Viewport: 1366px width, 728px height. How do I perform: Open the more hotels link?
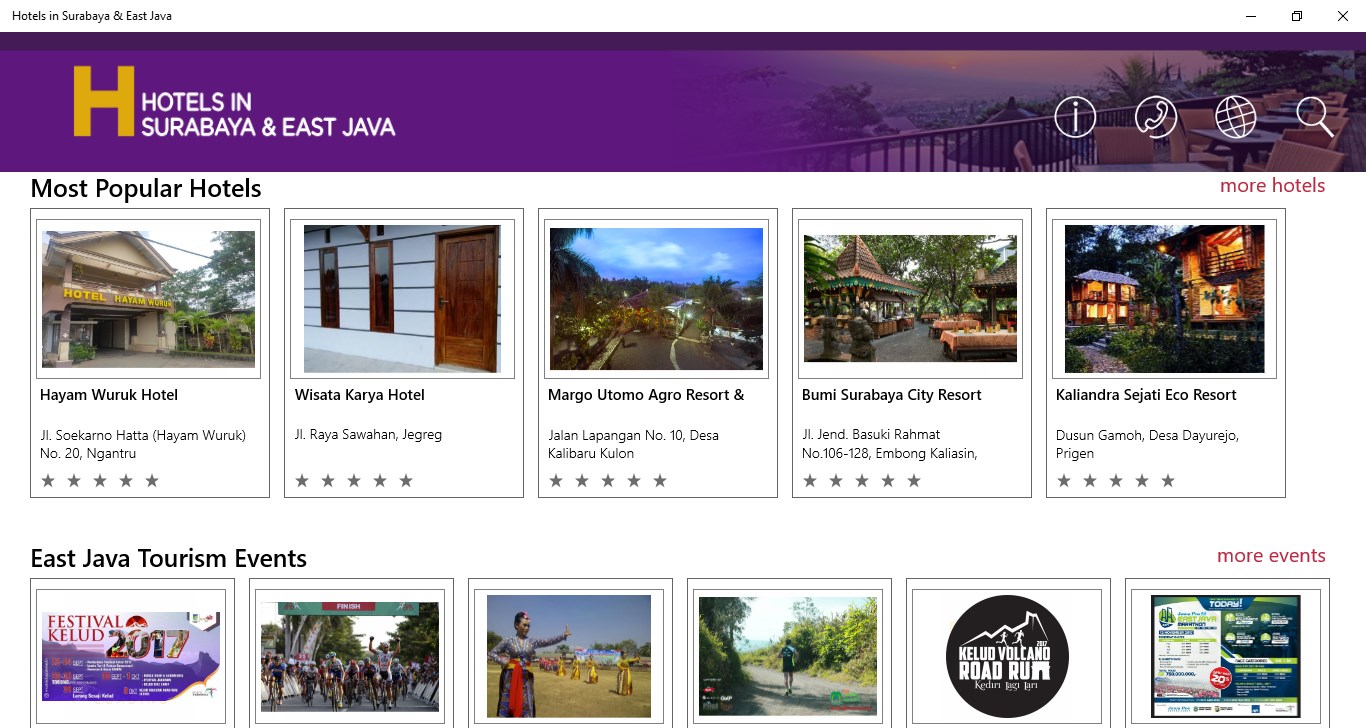pos(1272,185)
